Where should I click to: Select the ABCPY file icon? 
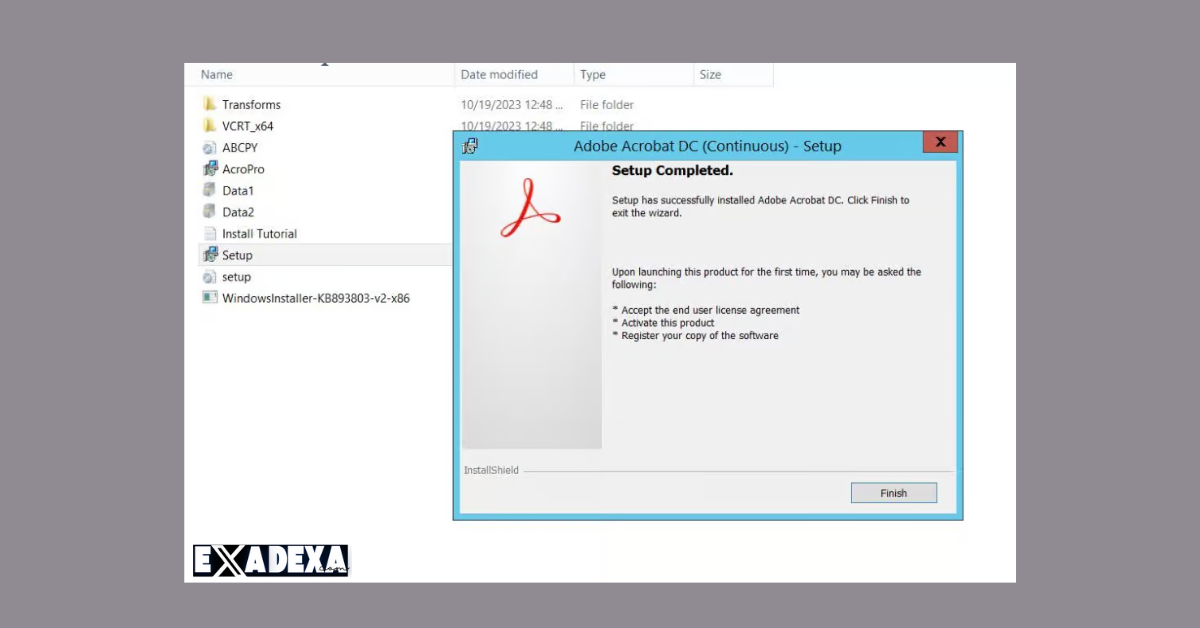[241, 147]
